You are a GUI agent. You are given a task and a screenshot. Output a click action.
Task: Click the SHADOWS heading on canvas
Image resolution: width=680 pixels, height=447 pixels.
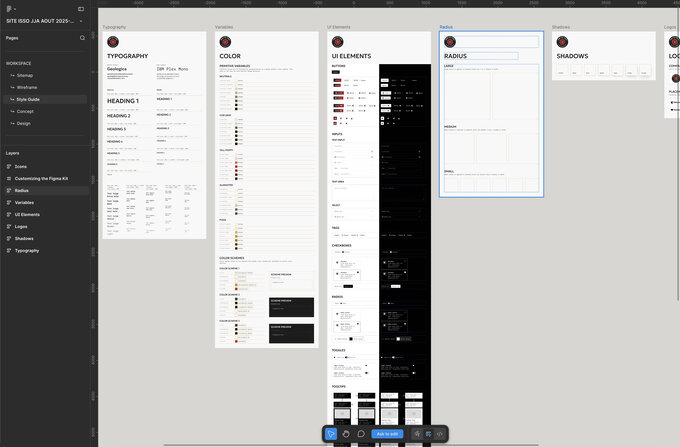click(572, 56)
